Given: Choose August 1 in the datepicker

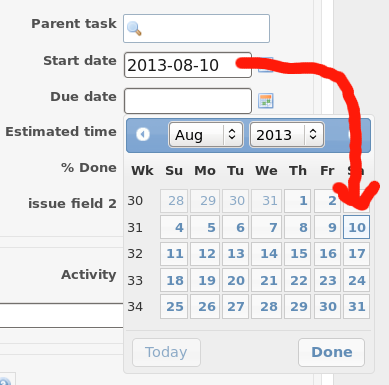Looking at the screenshot, I should click(x=297, y=201).
